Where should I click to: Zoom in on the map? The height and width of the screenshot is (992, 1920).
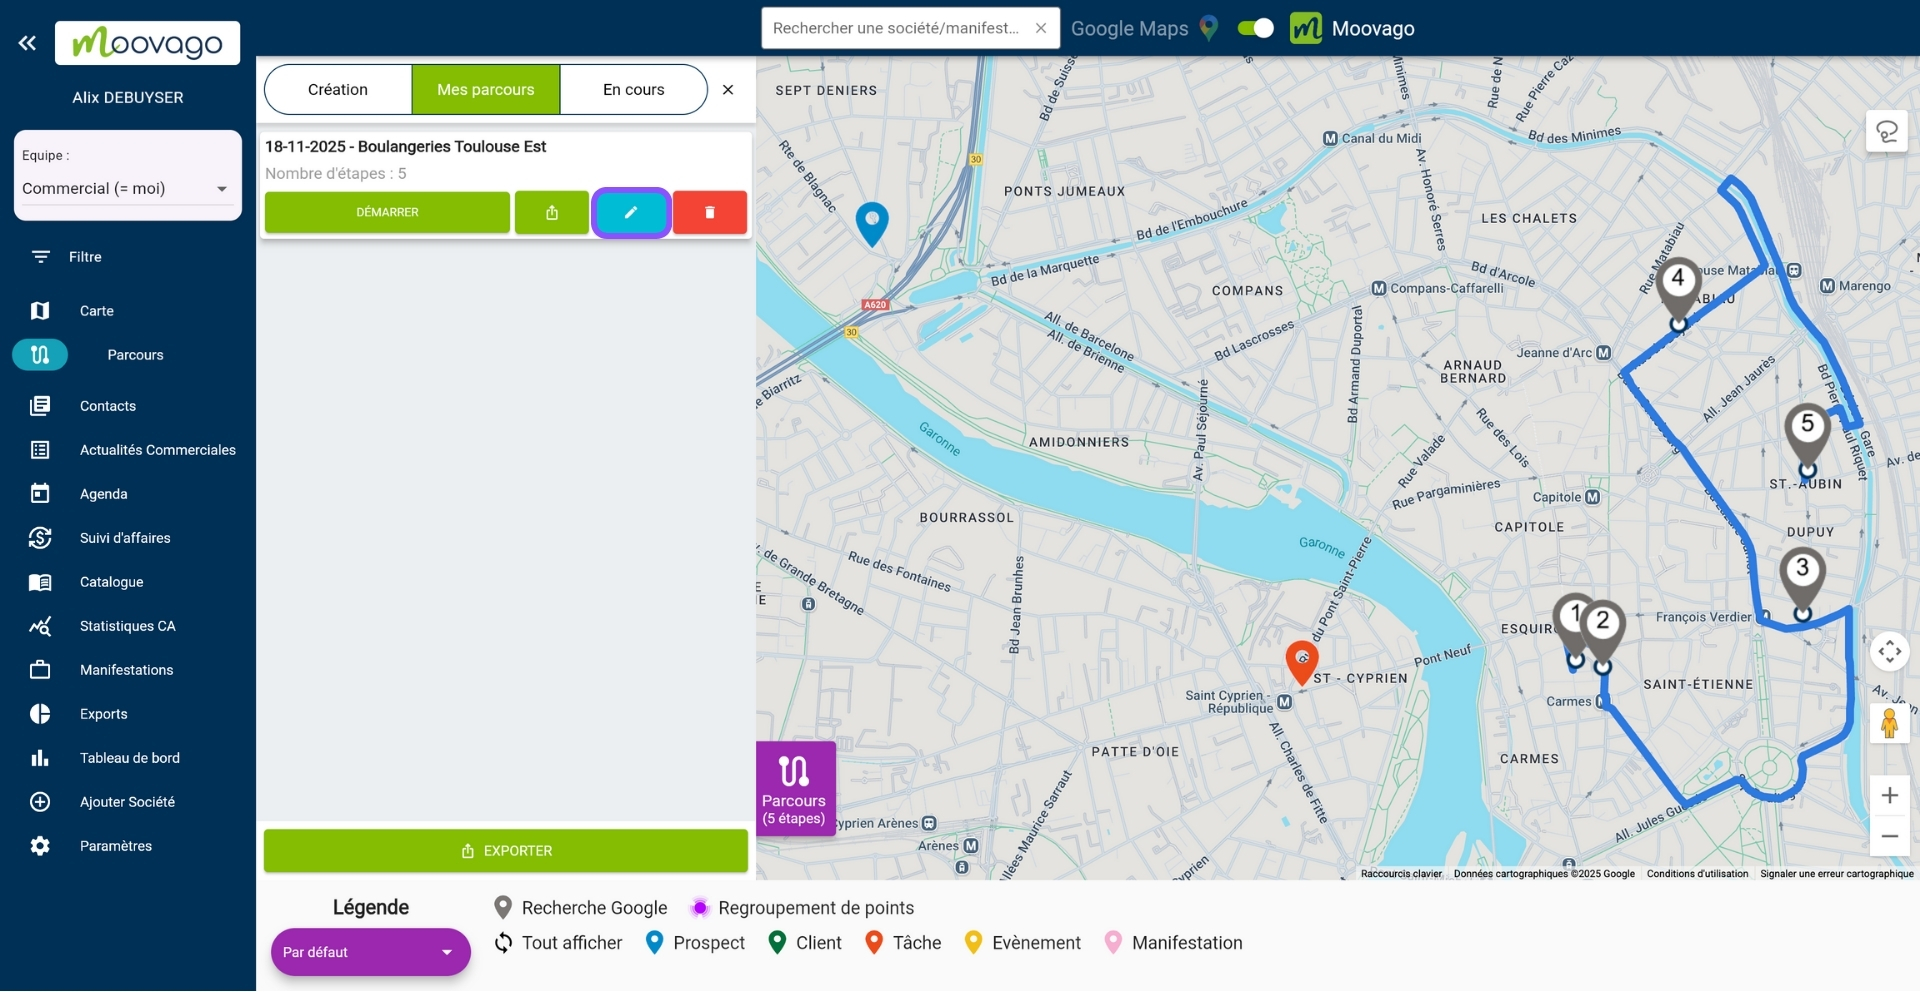pos(1889,796)
